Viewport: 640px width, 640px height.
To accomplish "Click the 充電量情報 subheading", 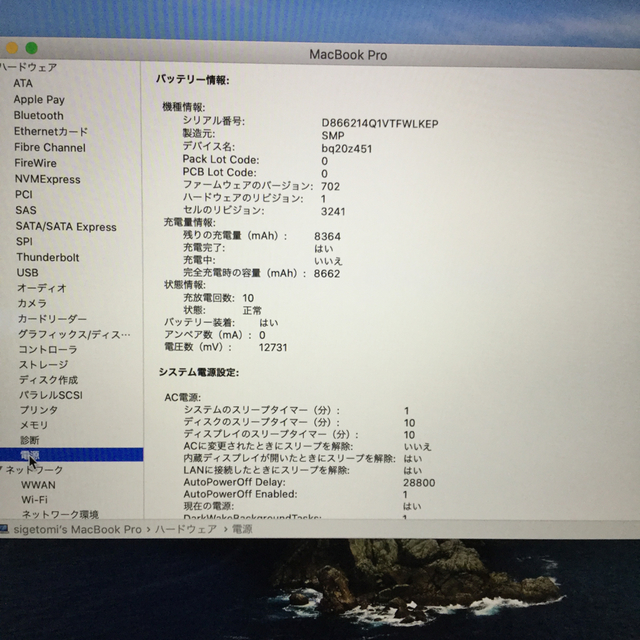I will (x=189, y=222).
